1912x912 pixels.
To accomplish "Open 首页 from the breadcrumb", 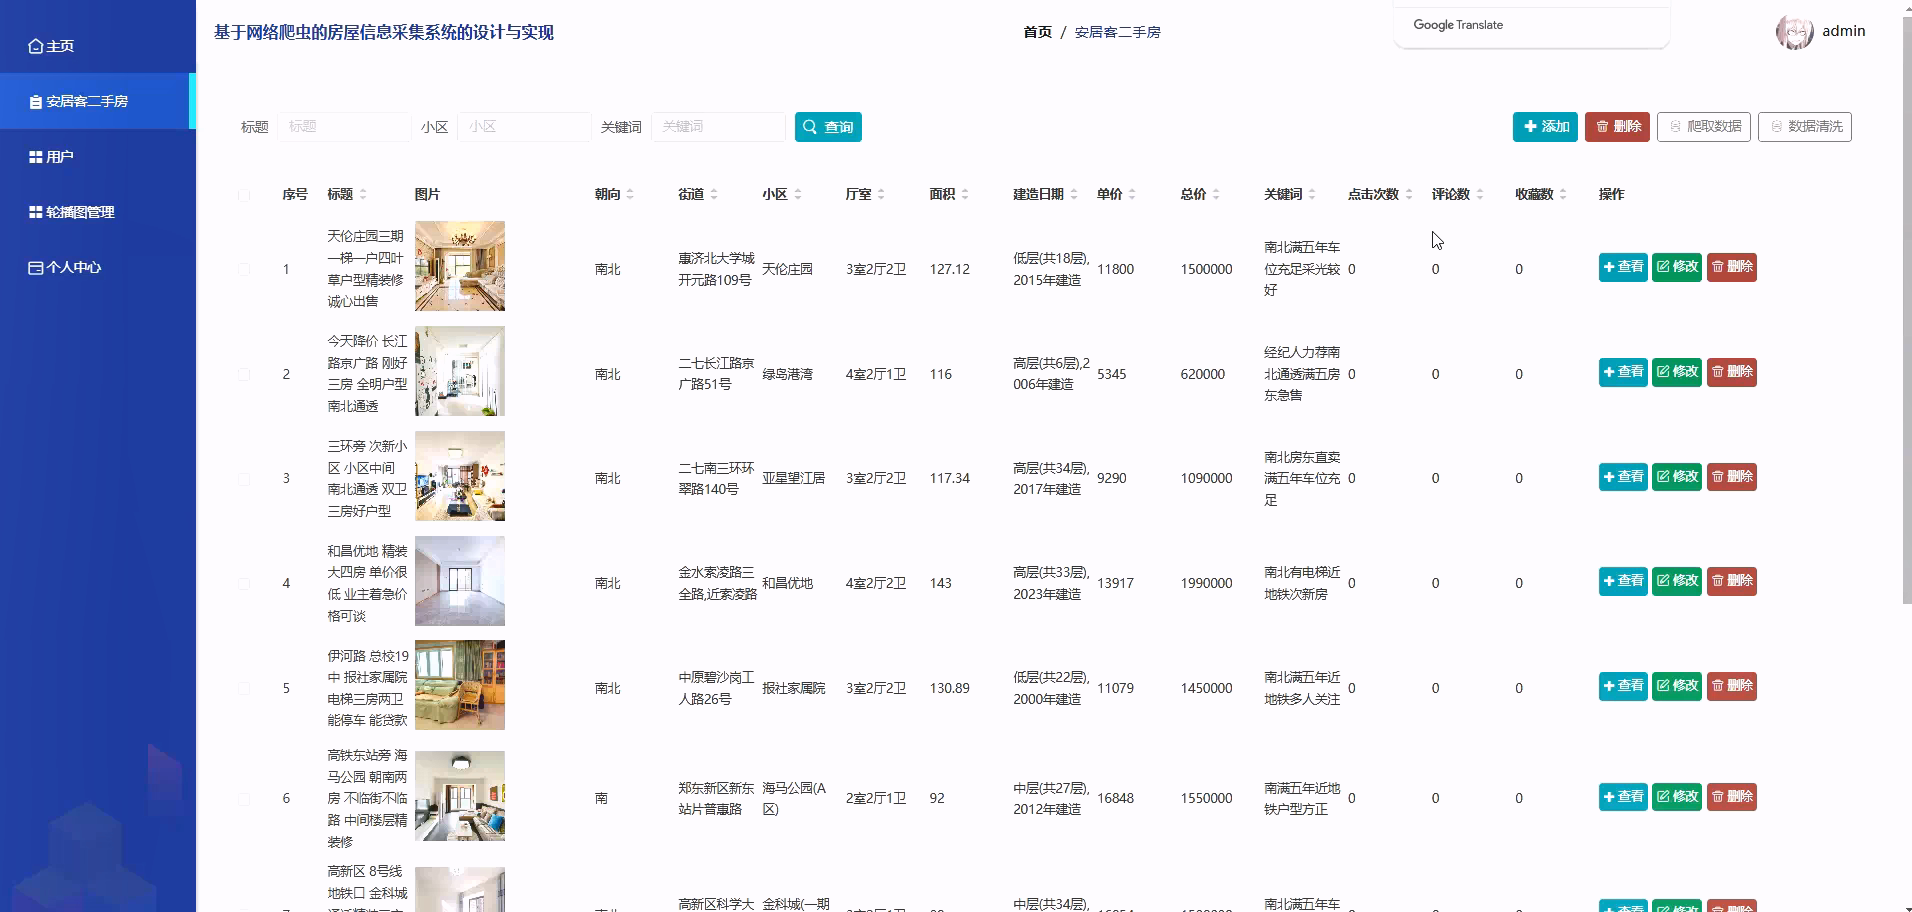I will pyautogui.click(x=1037, y=32).
